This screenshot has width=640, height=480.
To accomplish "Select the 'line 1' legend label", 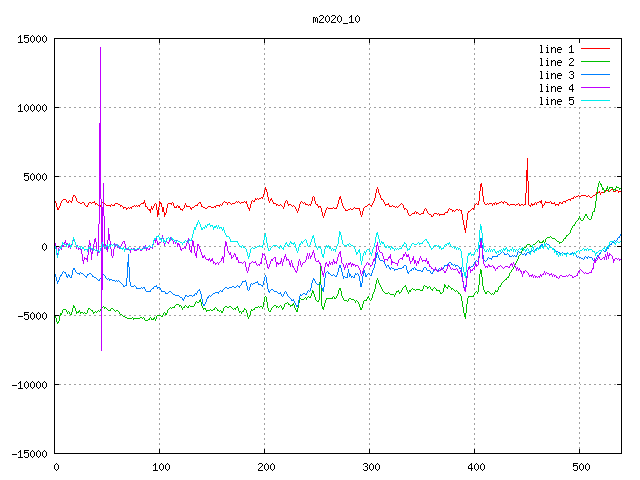I will [557, 49].
